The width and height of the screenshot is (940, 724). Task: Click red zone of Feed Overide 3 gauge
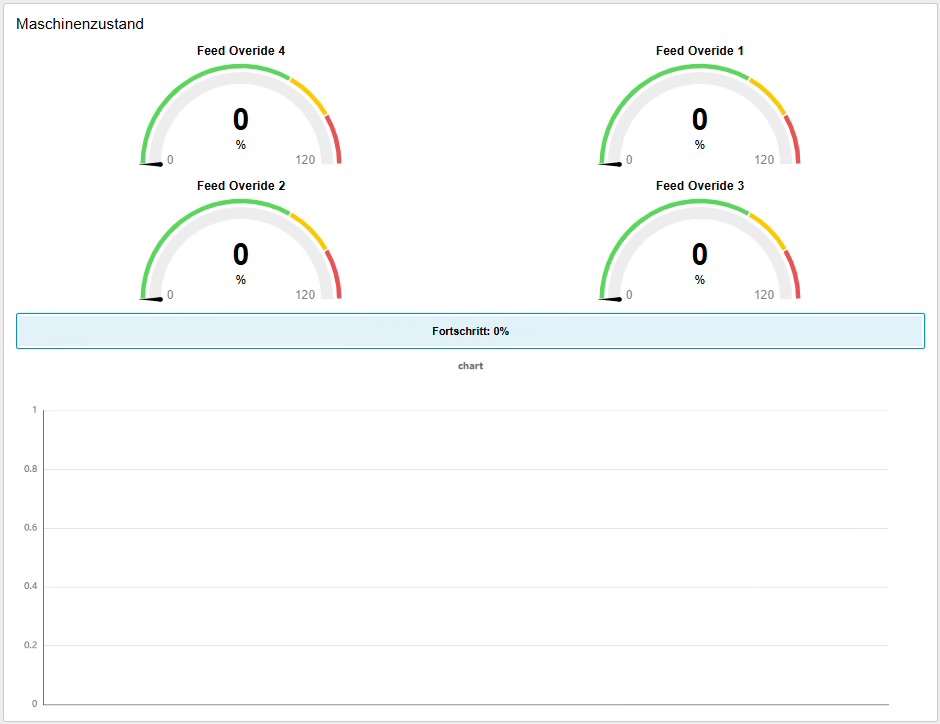[x=793, y=274]
